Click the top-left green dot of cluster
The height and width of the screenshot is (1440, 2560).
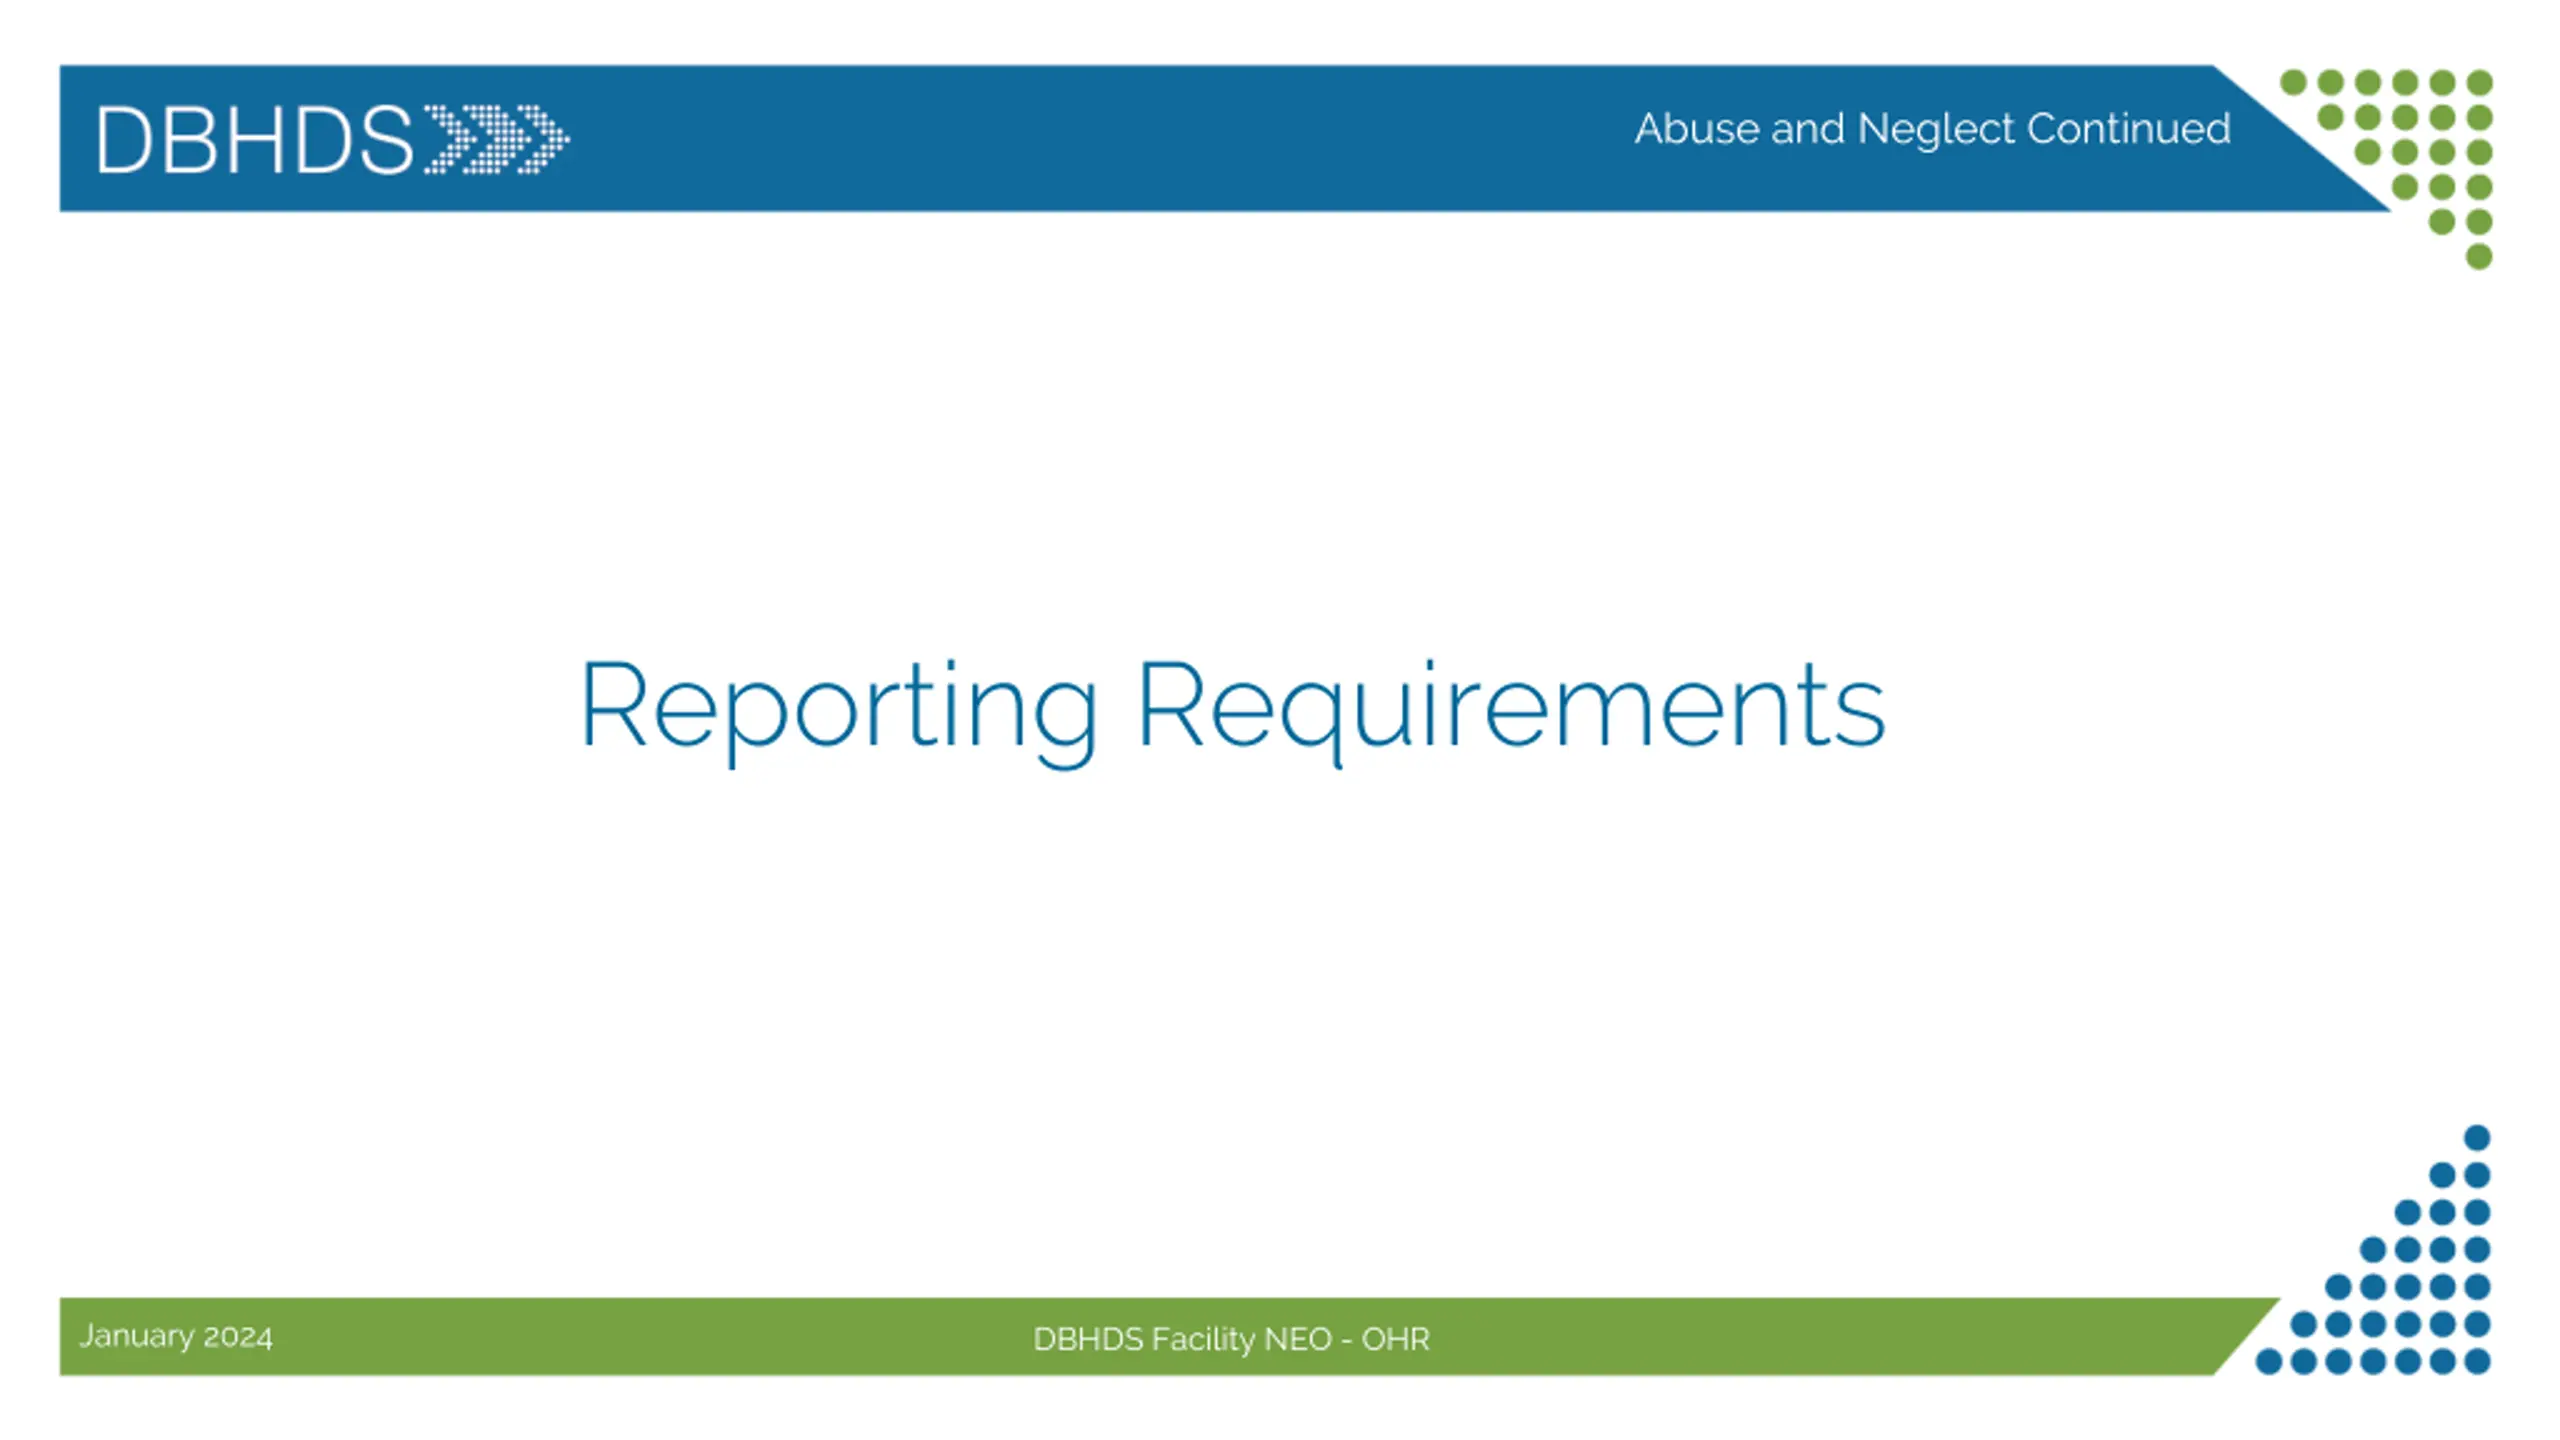pyautogui.click(x=2293, y=82)
